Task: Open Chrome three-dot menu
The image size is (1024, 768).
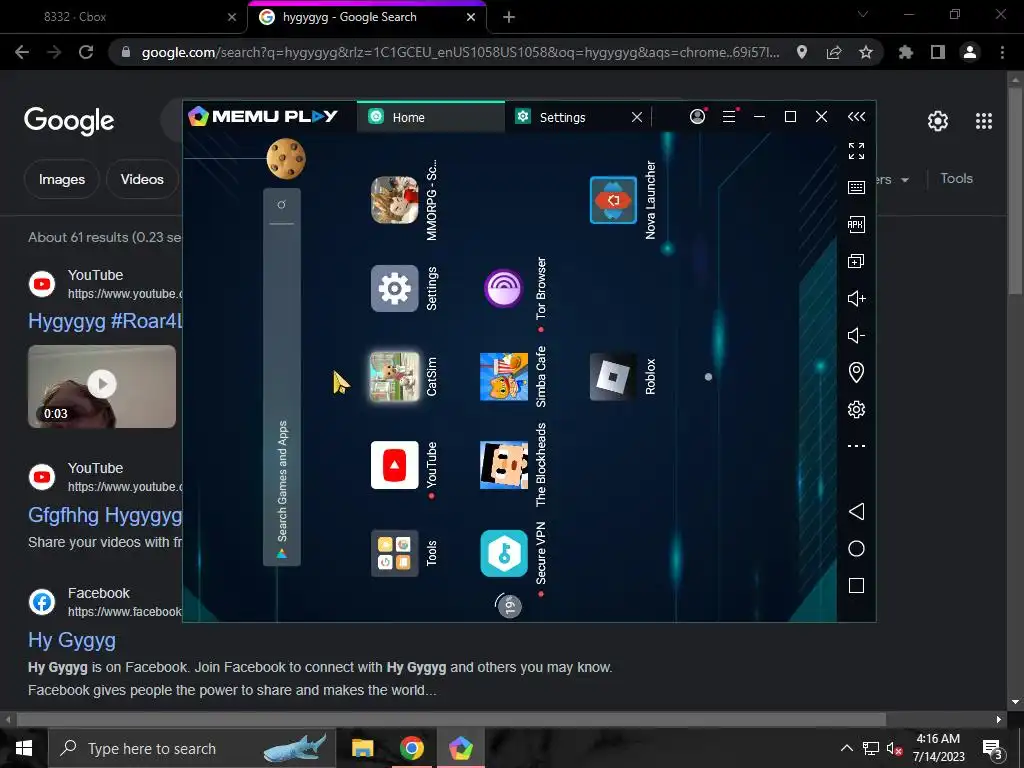Action: (x=1002, y=52)
